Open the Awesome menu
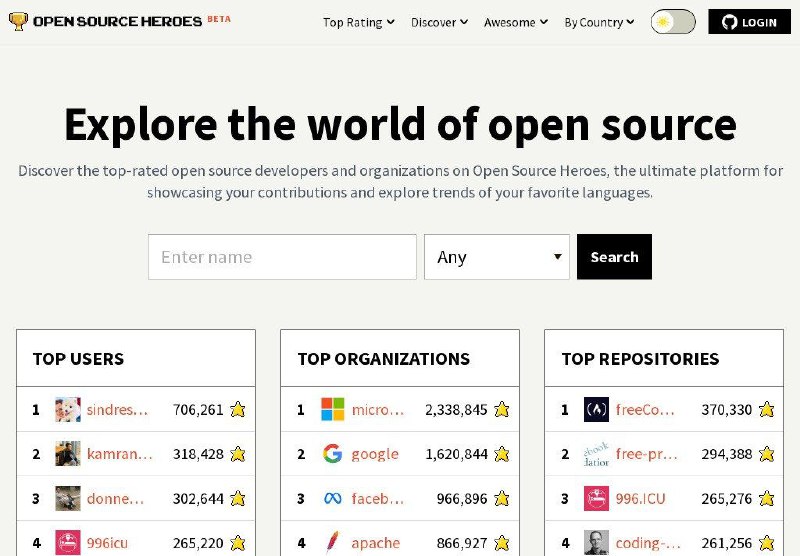Image resolution: width=800 pixels, height=556 pixels. pos(515,22)
